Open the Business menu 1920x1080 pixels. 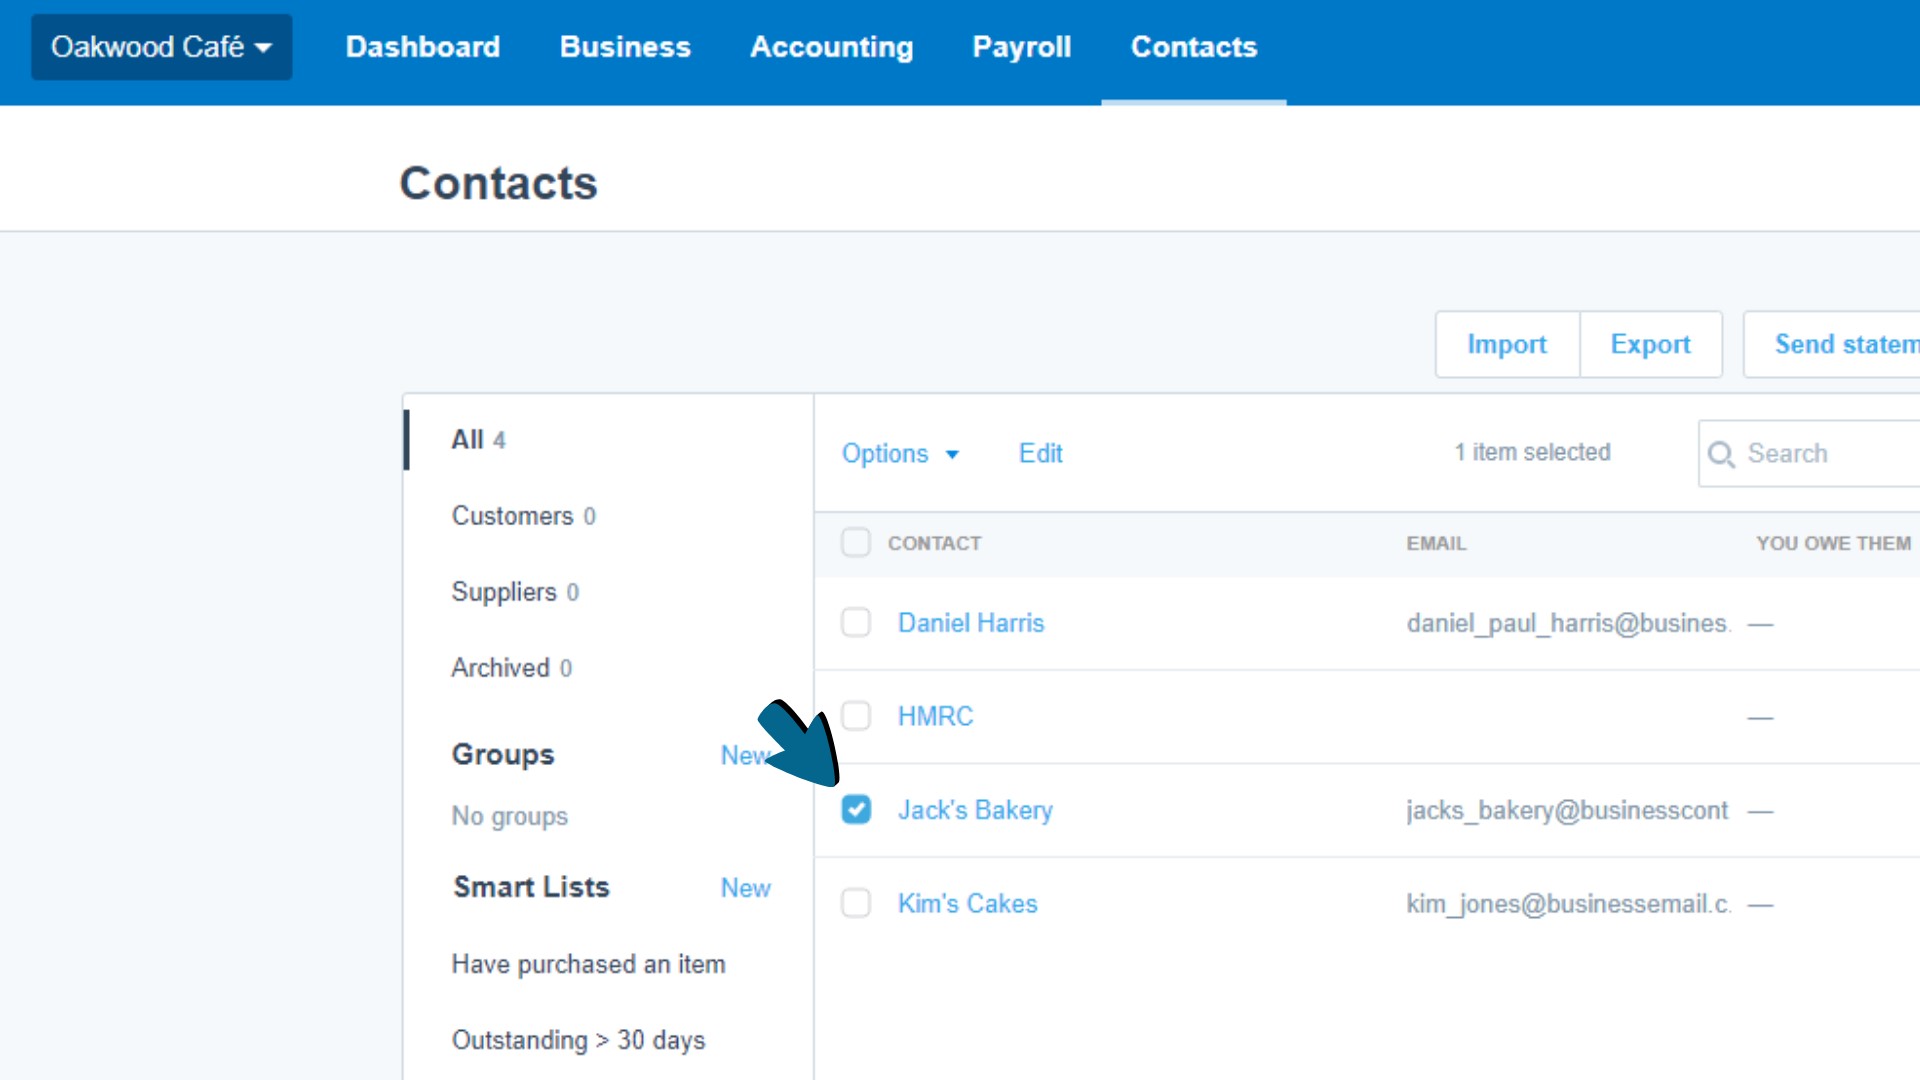624,47
